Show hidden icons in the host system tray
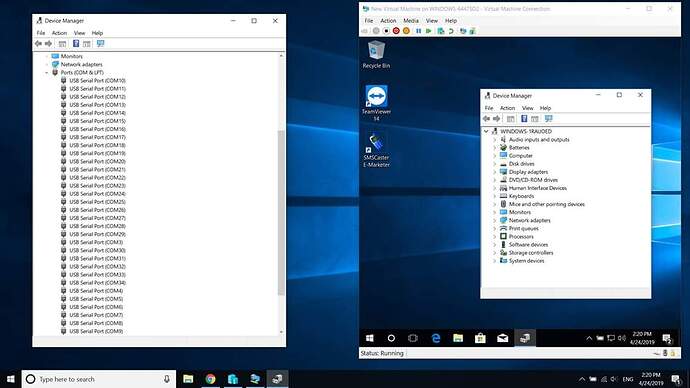Screen dimensions: 690x388 [582, 379]
